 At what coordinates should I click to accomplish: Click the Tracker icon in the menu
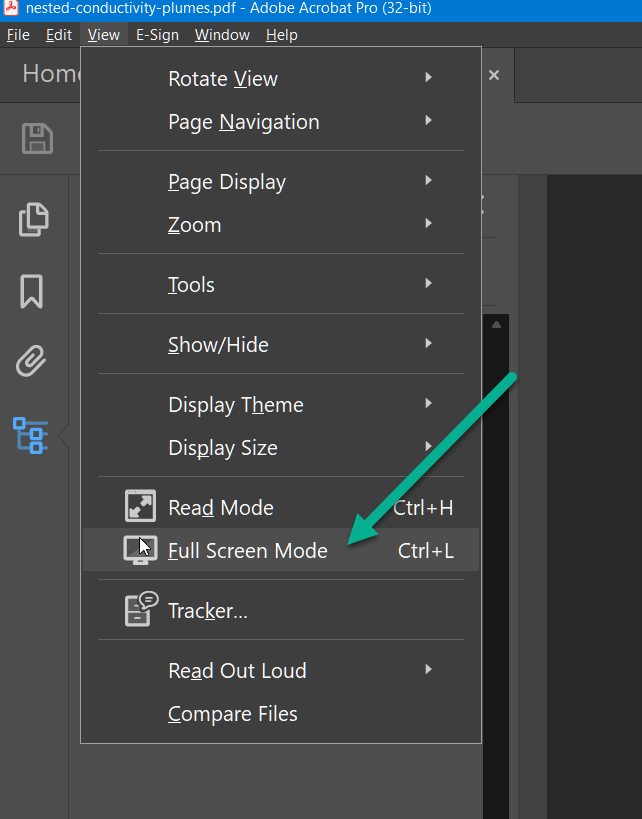pos(141,609)
